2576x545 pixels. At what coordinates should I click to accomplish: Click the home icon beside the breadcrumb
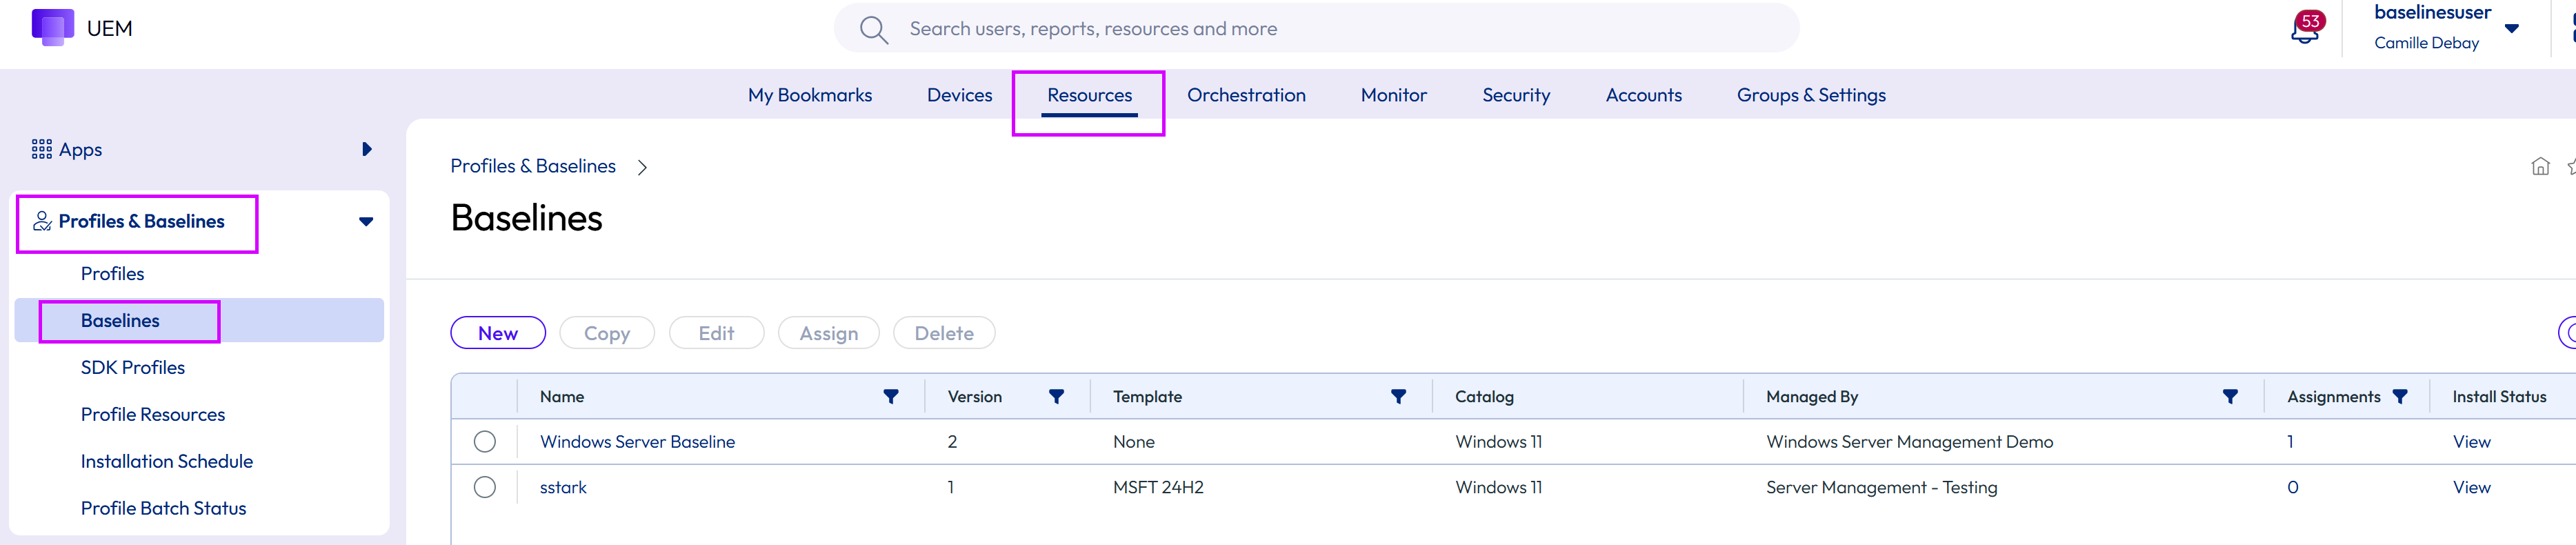click(2540, 166)
